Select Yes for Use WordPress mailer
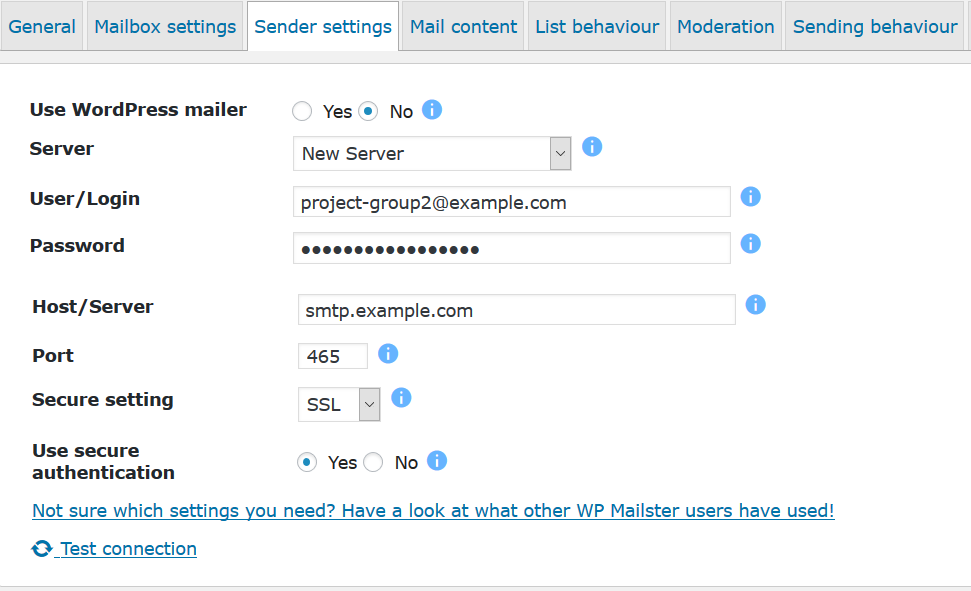 (302, 111)
